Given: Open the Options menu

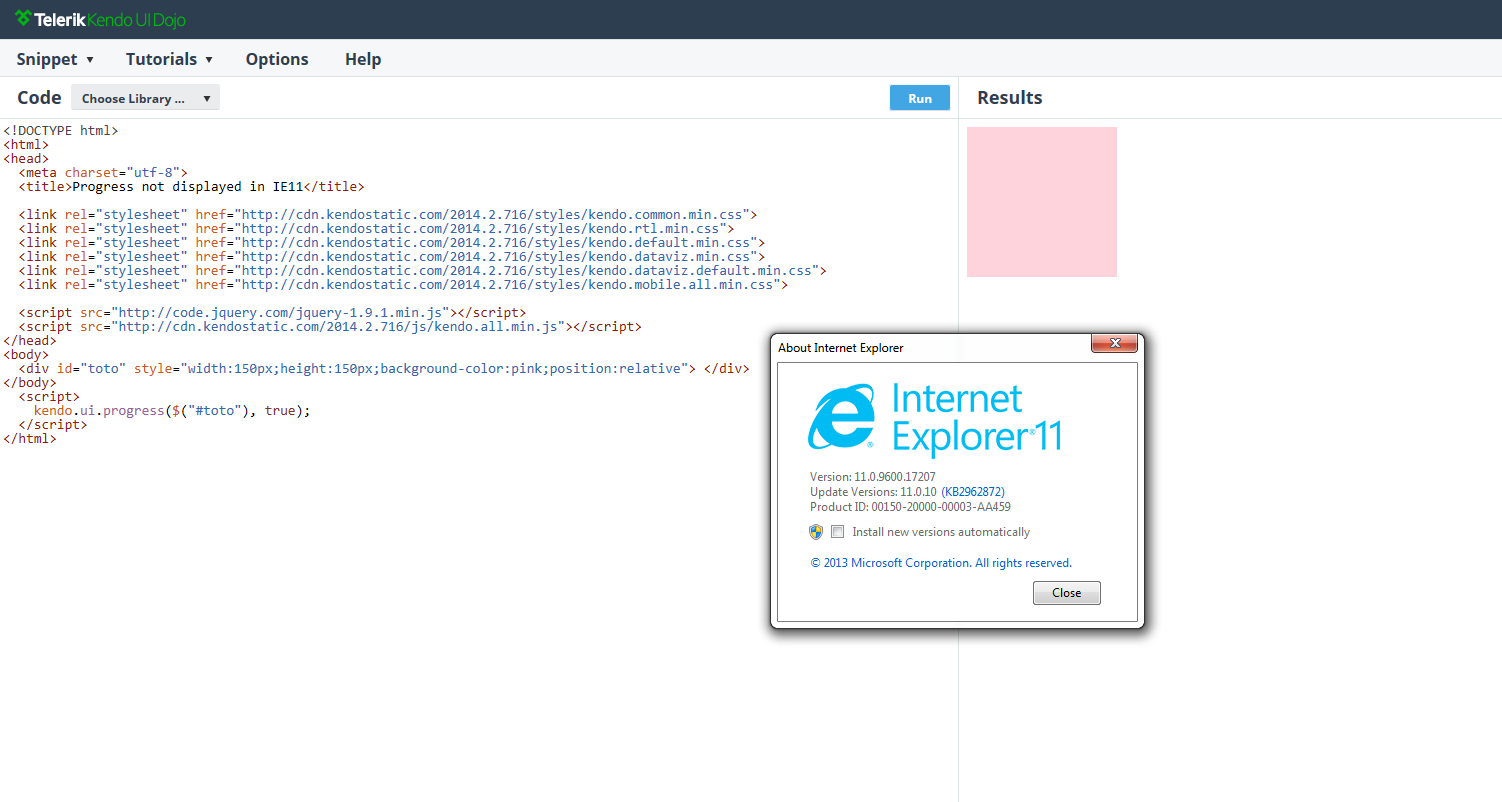Looking at the screenshot, I should point(277,59).
